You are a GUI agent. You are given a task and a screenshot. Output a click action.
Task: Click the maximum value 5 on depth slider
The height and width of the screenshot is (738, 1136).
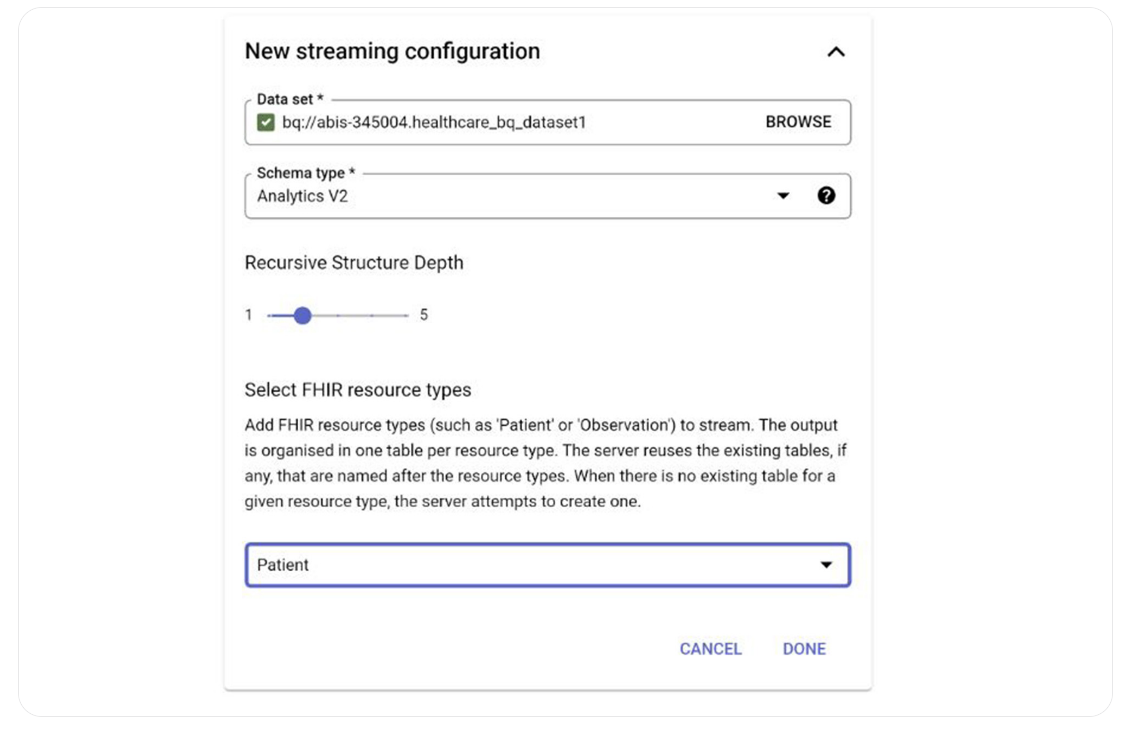click(x=422, y=313)
